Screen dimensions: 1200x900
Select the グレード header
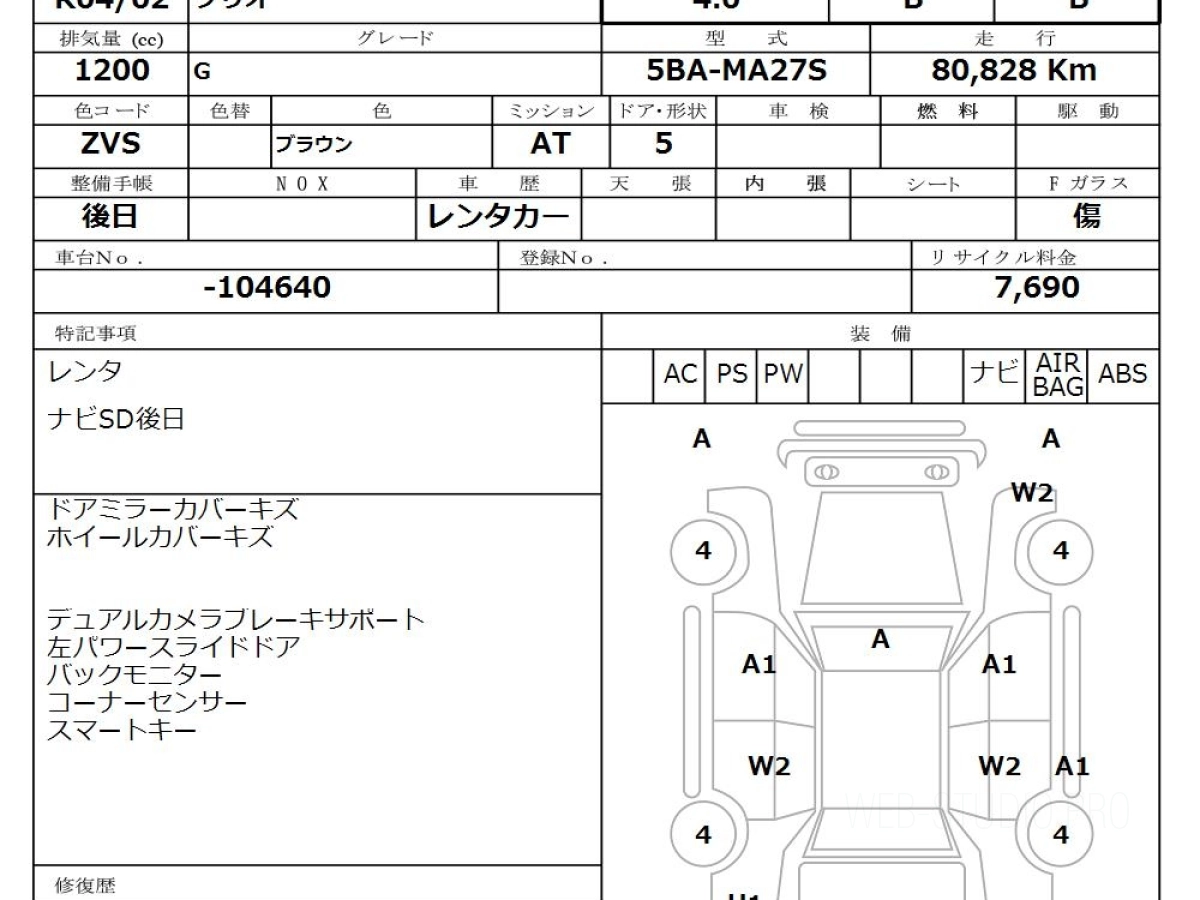[x=395, y=39]
